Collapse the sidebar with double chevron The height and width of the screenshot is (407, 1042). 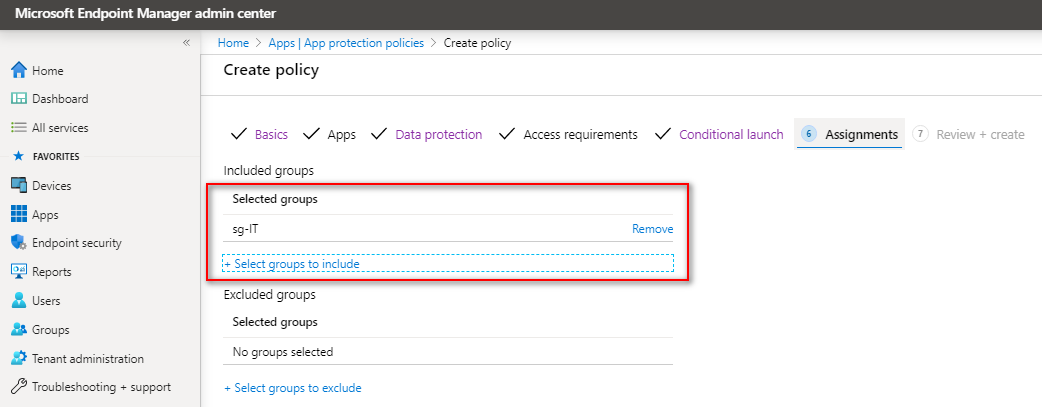(186, 43)
